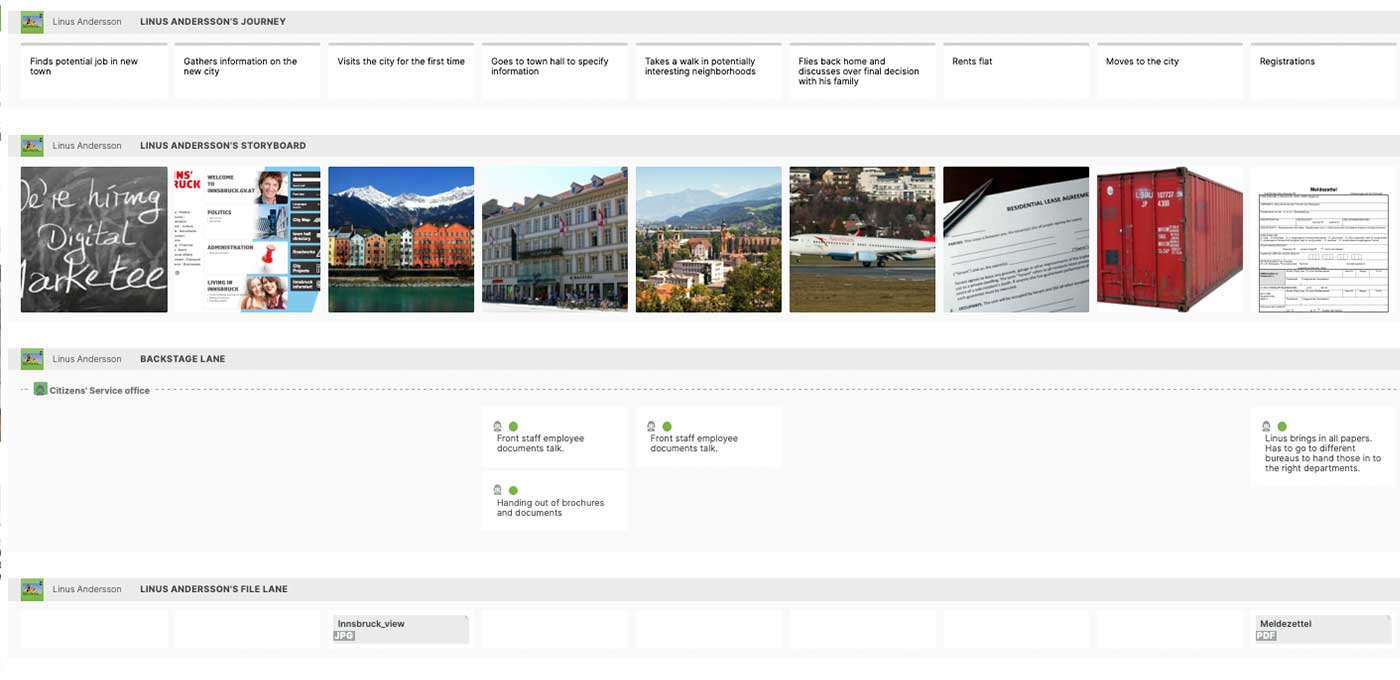Open the colorful riverside houses with mountains image
The width and height of the screenshot is (1400, 680).
tap(401, 240)
